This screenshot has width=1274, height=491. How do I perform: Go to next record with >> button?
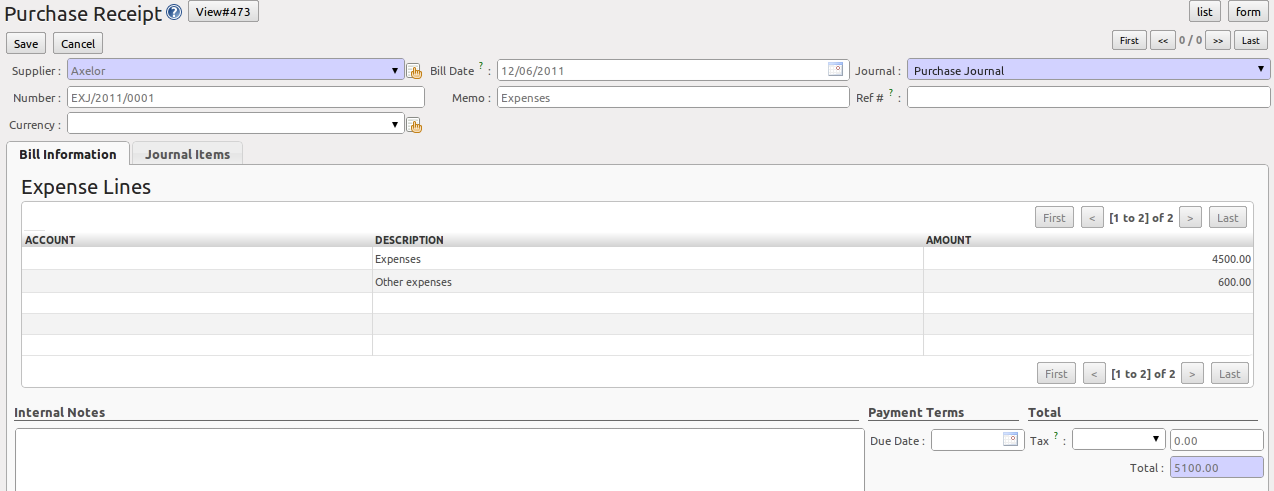1218,40
